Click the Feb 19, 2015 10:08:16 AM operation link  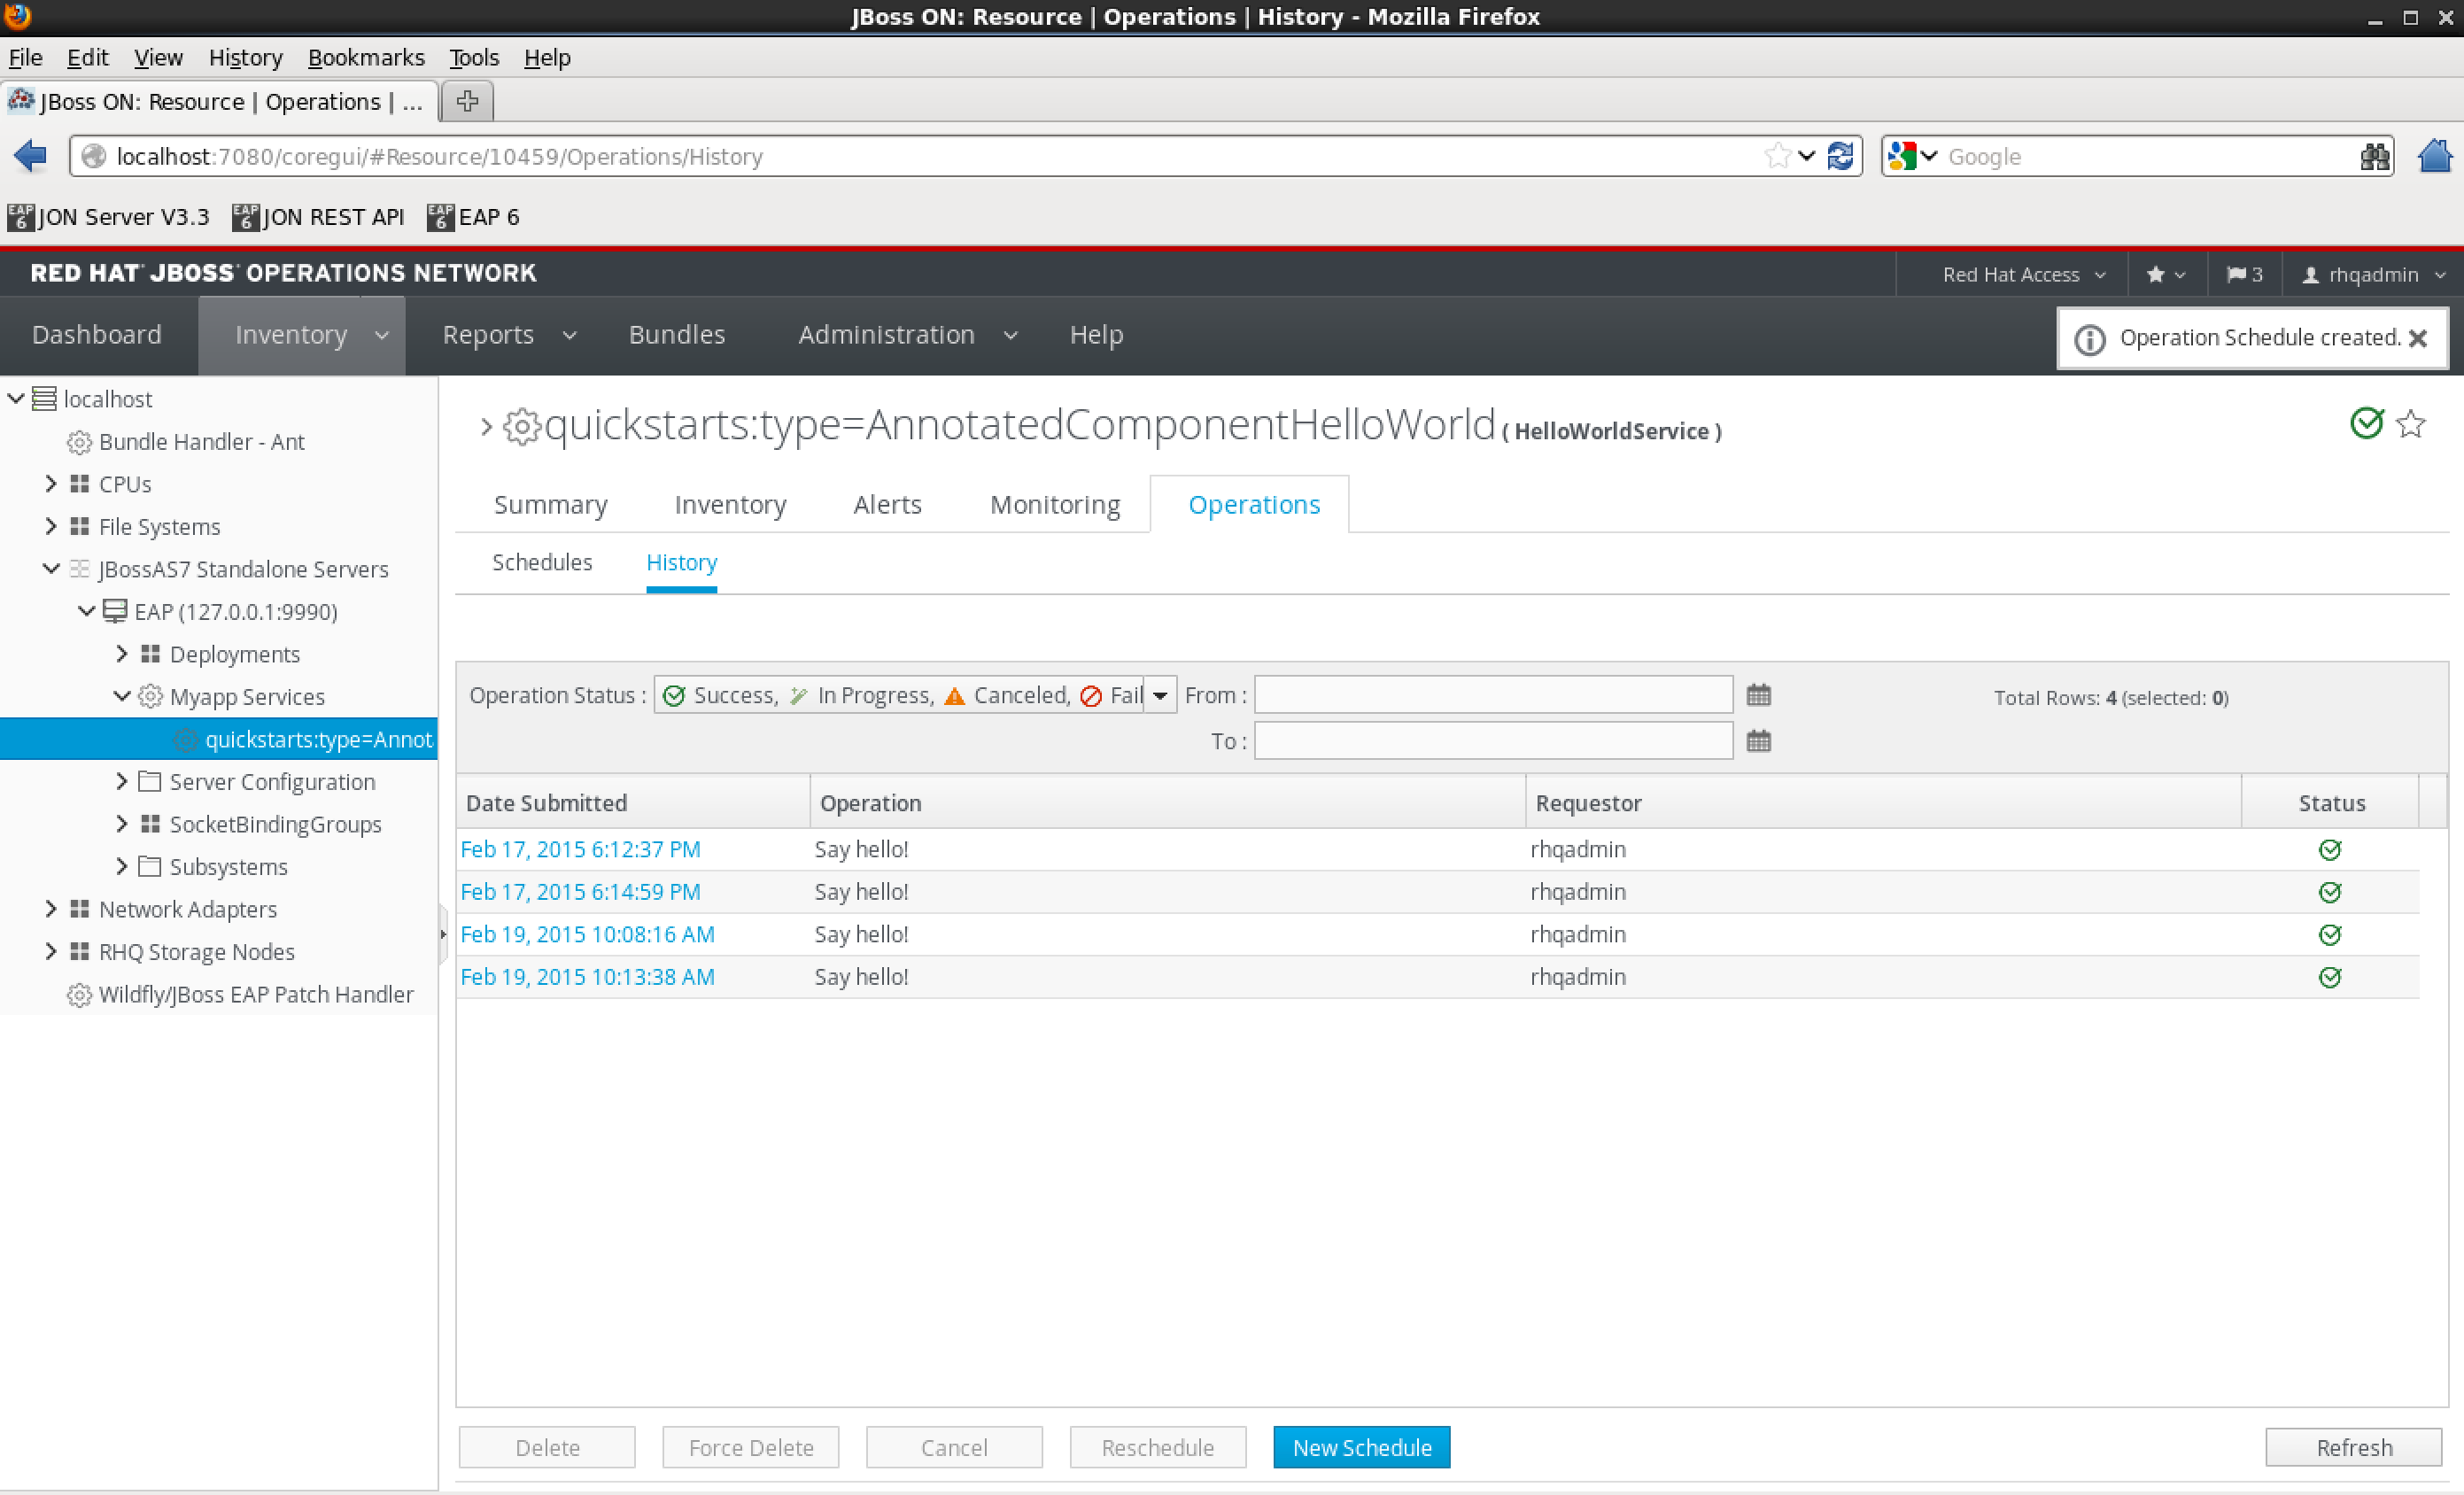tap(590, 933)
